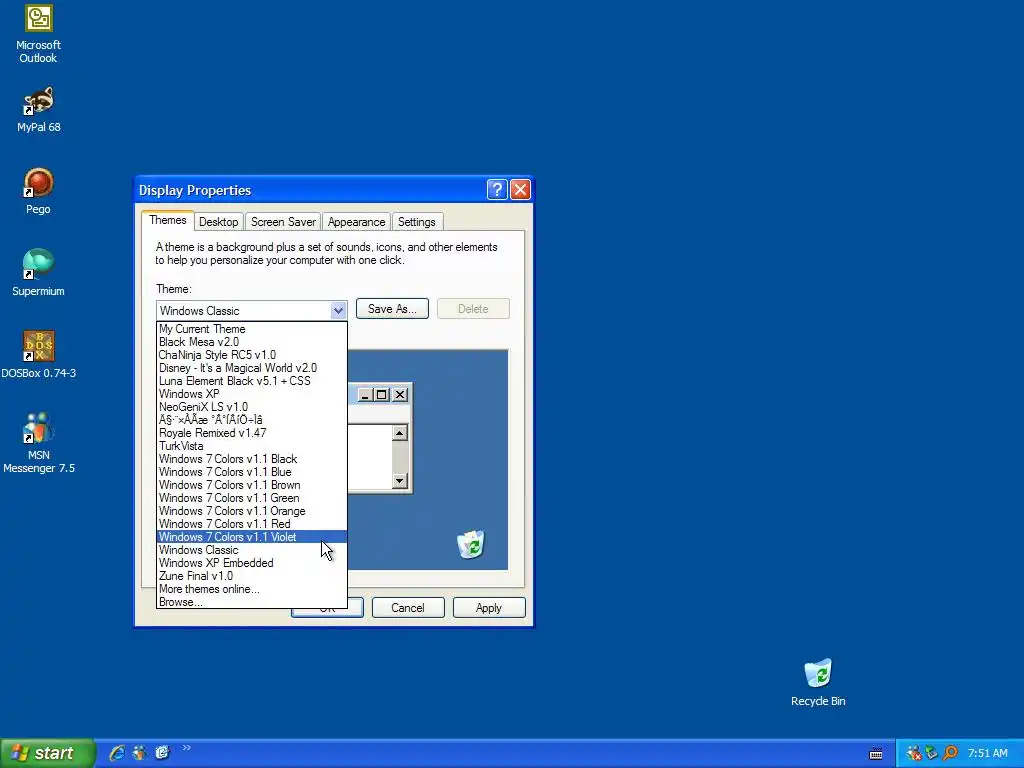Switch to the Screen Saver tab
The image size is (1024, 768).
click(x=283, y=222)
